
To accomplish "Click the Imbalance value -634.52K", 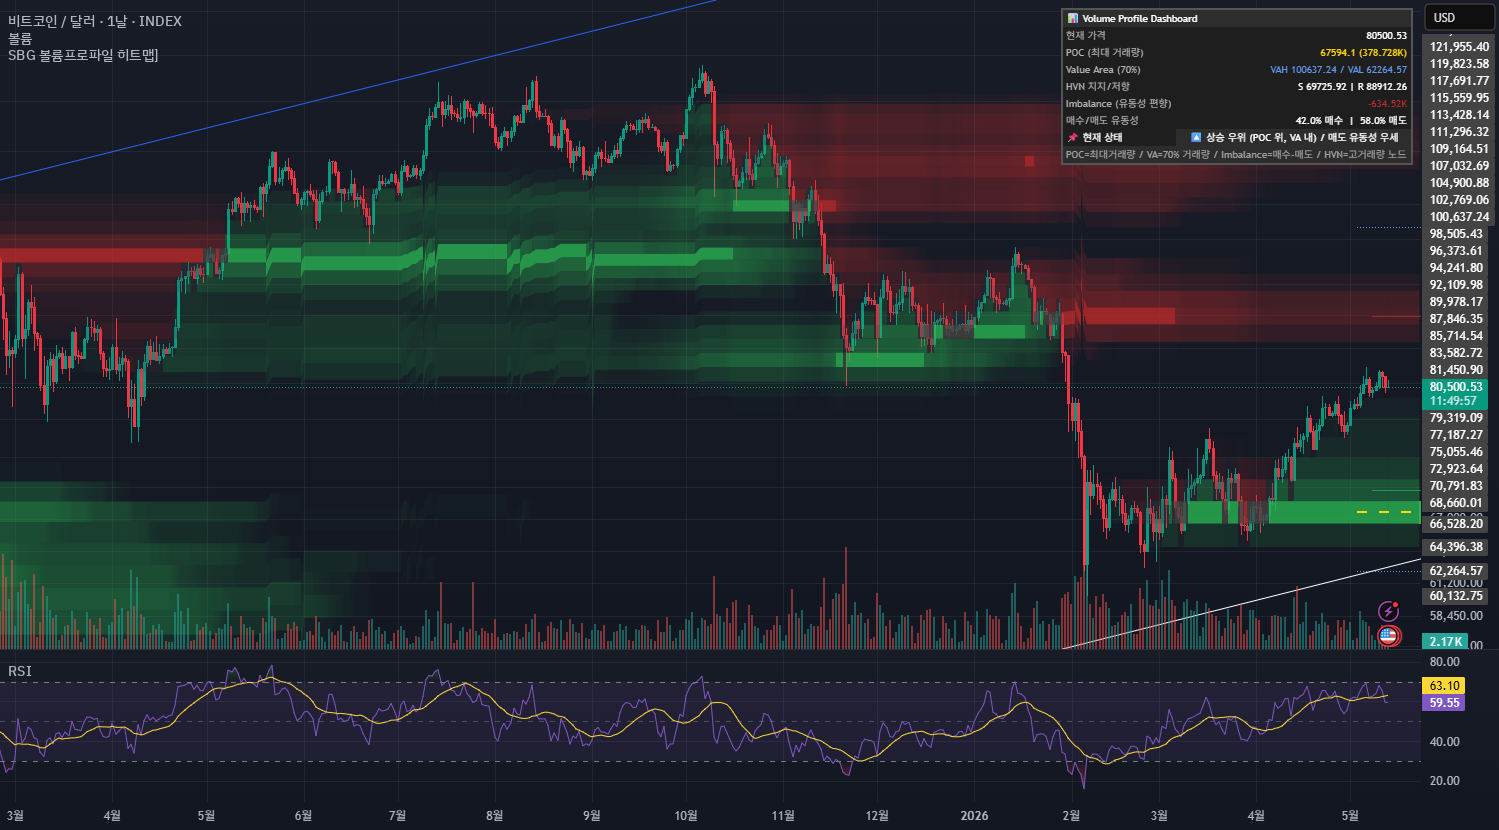I will coord(1387,103).
